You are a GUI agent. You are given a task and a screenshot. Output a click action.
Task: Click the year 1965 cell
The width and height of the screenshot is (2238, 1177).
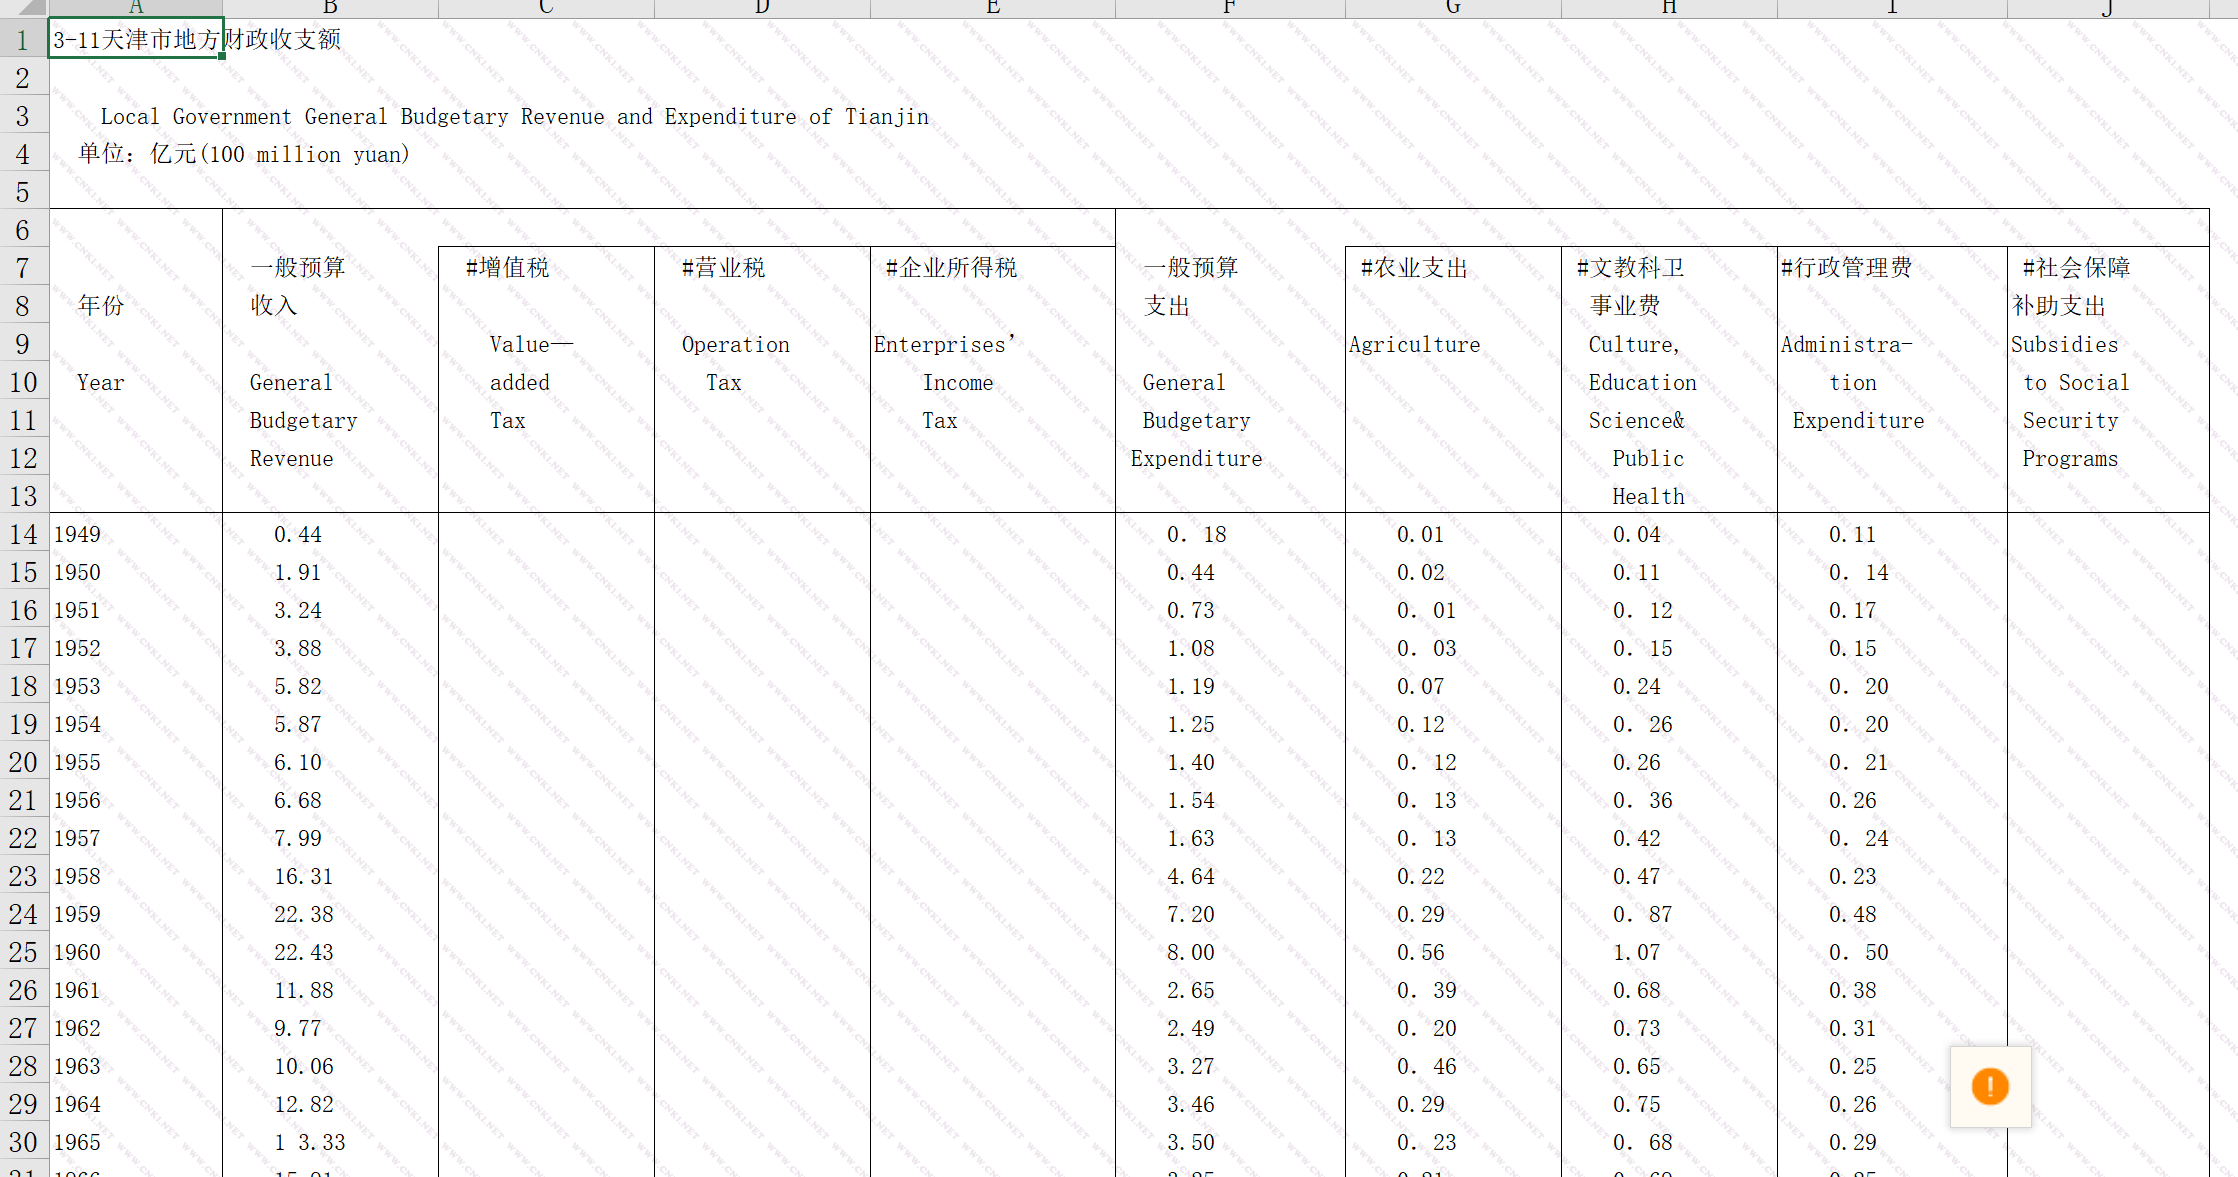78,1143
